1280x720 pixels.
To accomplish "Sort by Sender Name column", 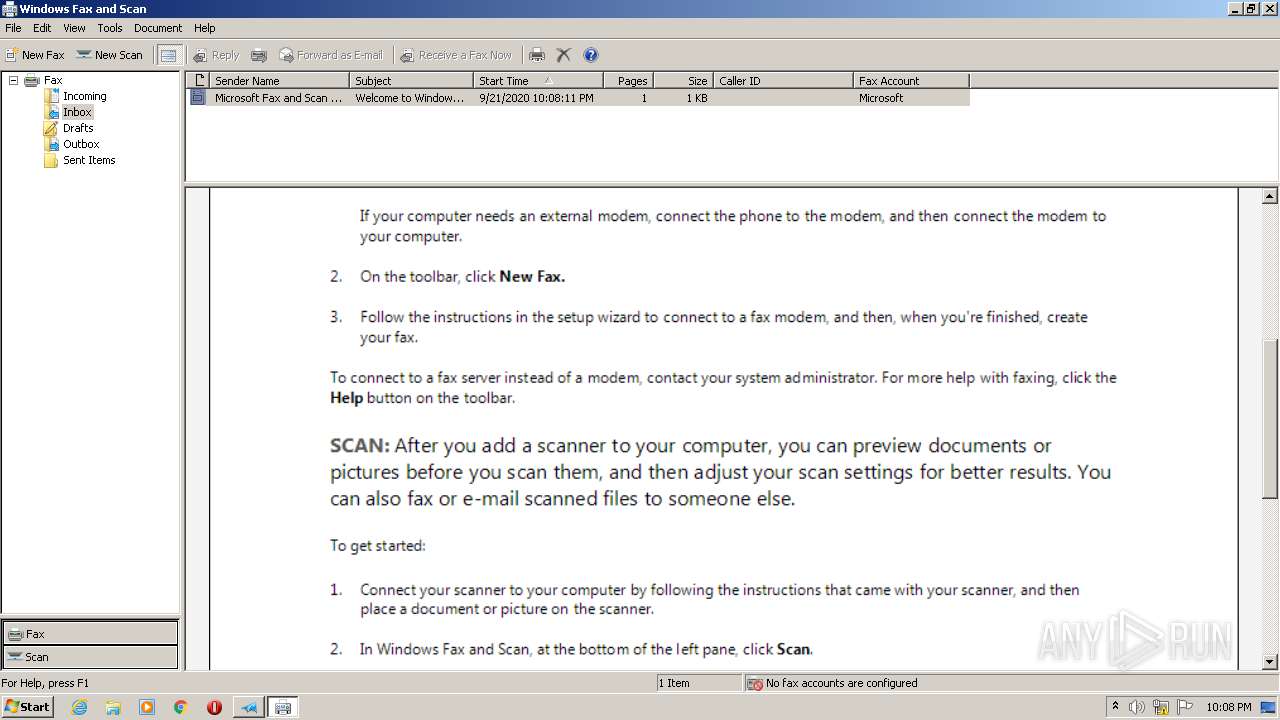I will pyautogui.click(x=279, y=81).
